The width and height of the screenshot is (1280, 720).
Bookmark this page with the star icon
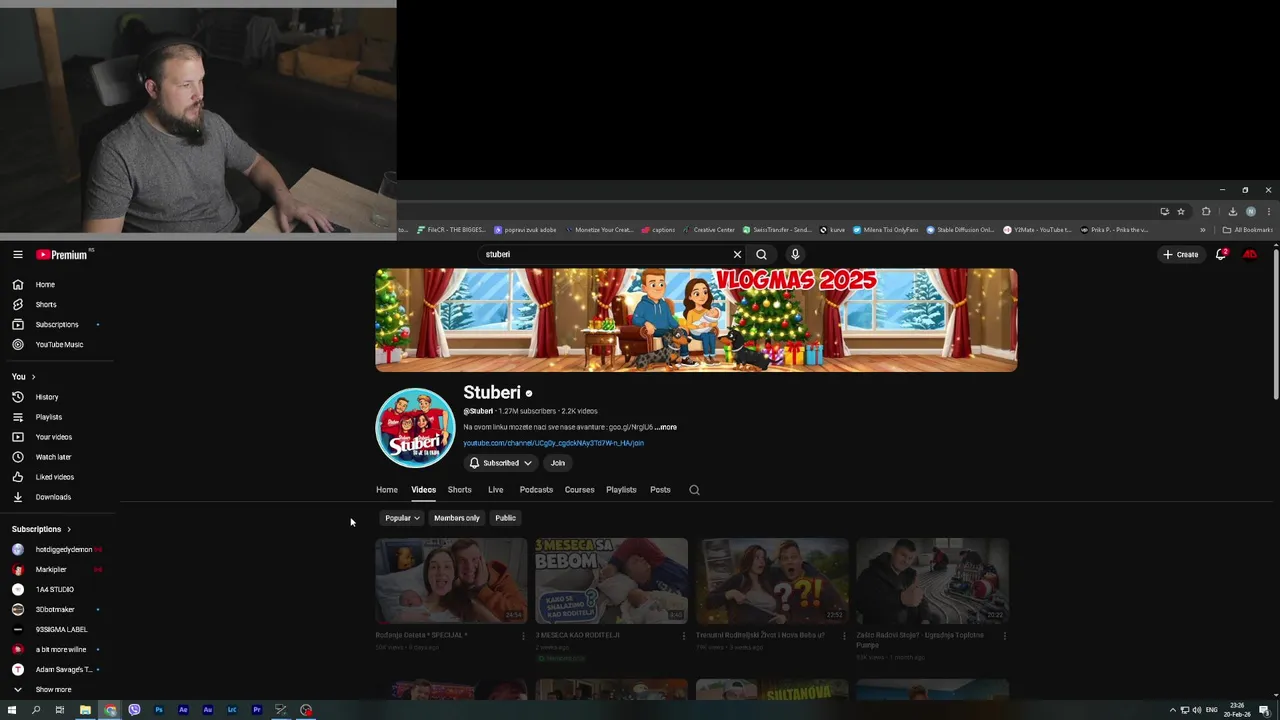1181,212
